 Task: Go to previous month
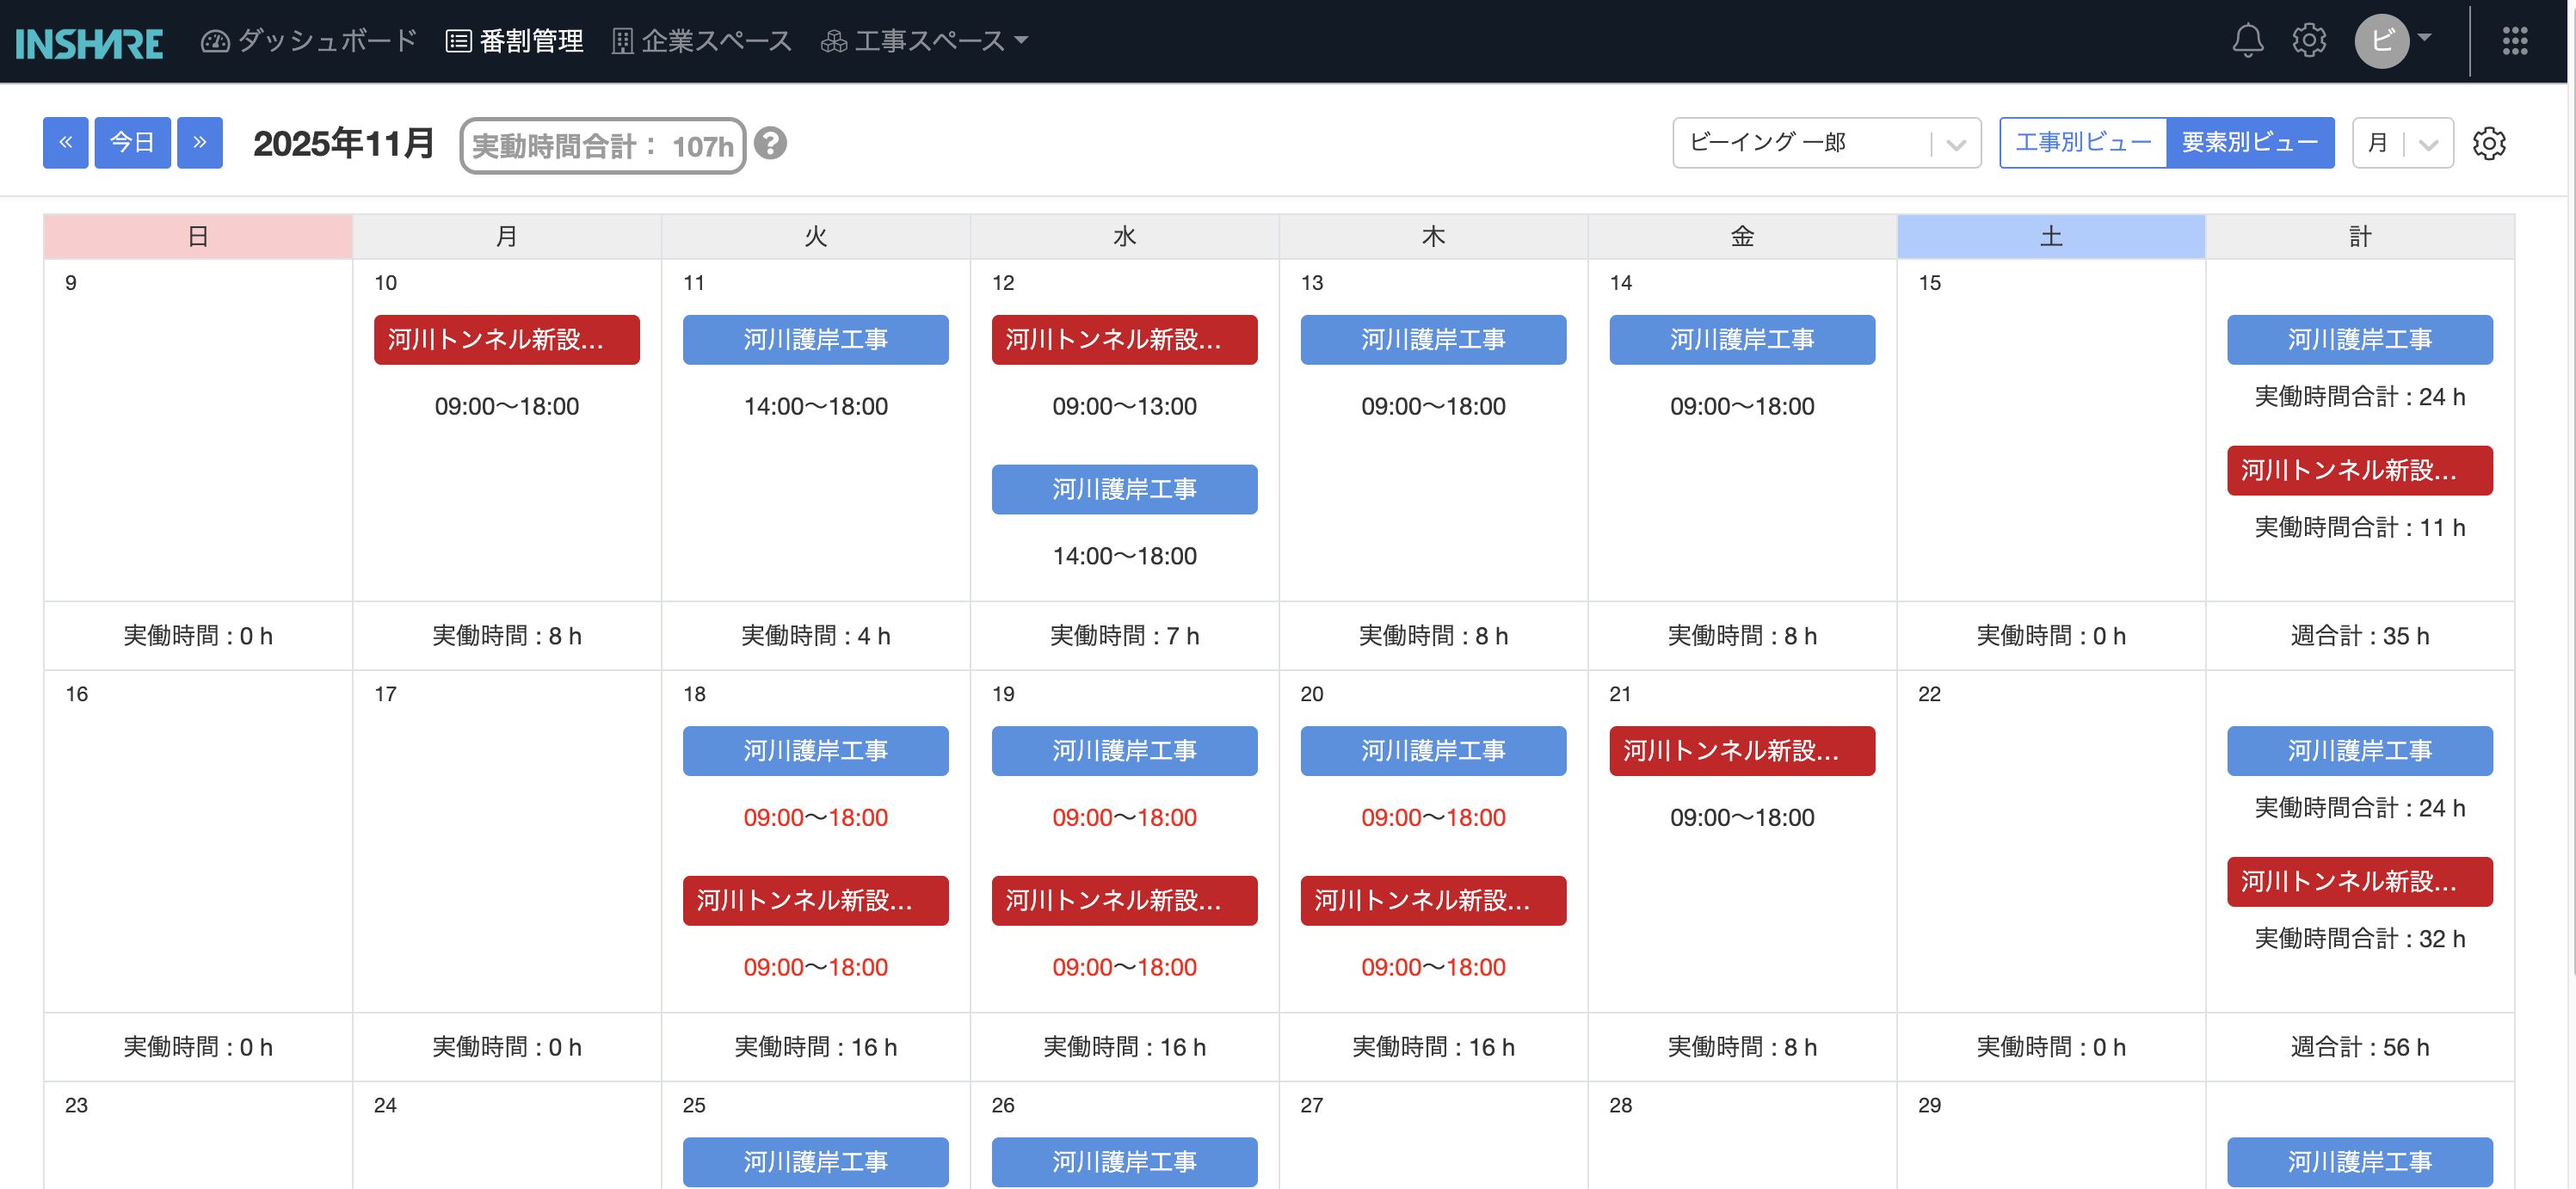(x=66, y=143)
